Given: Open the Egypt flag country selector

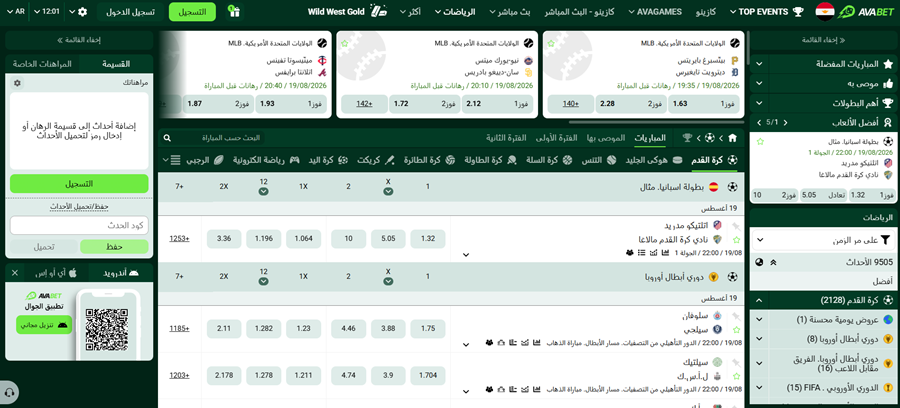Looking at the screenshot, I should click(x=825, y=11).
